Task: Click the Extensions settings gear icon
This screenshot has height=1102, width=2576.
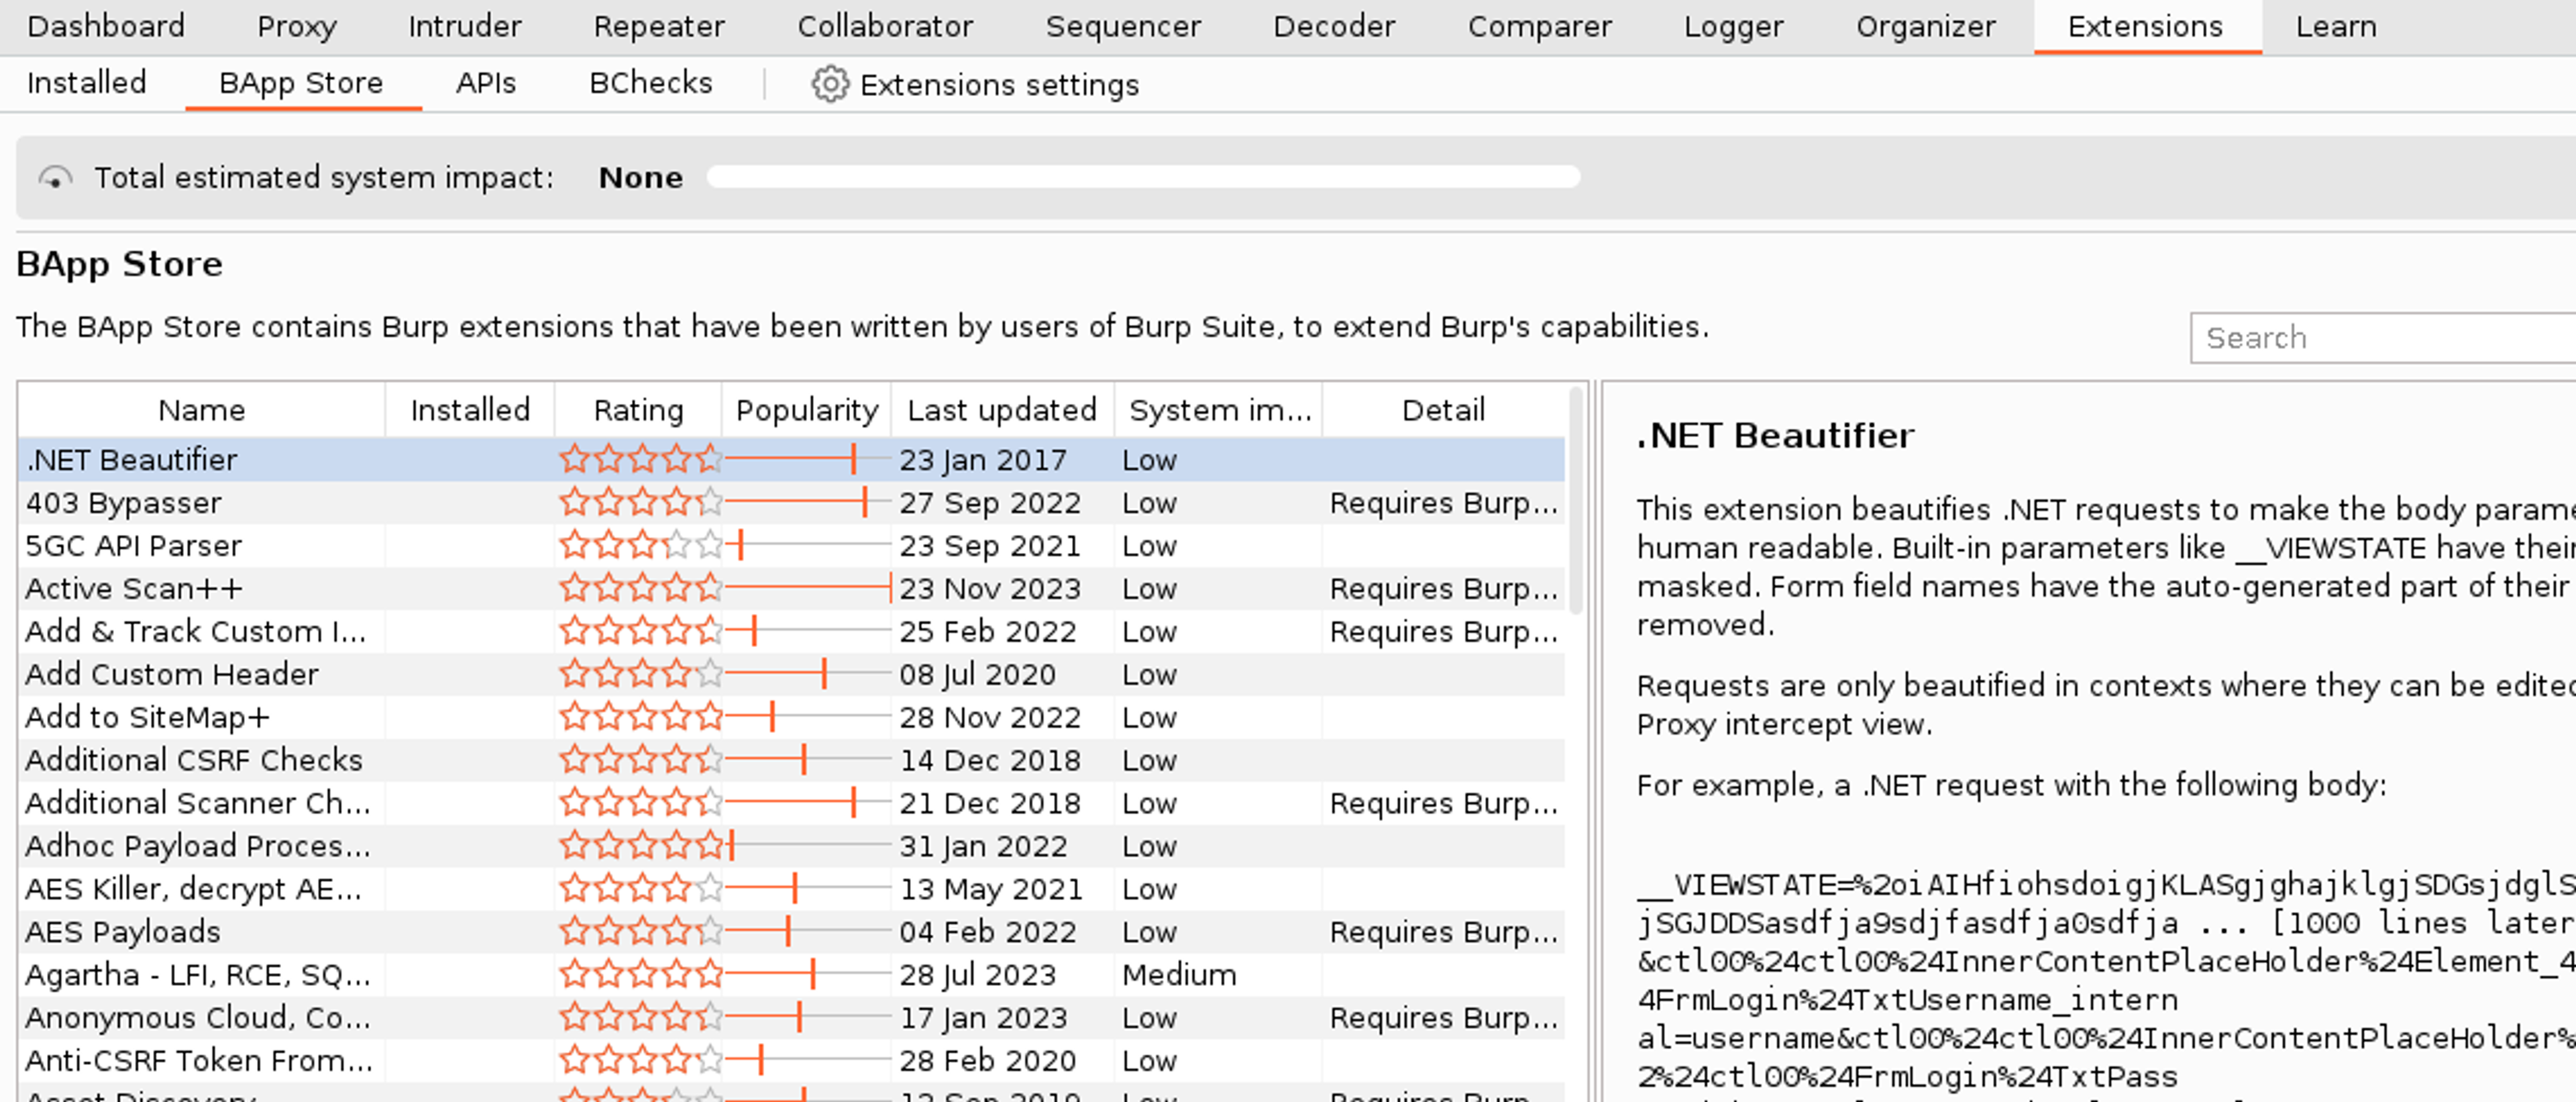Action: [829, 85]
